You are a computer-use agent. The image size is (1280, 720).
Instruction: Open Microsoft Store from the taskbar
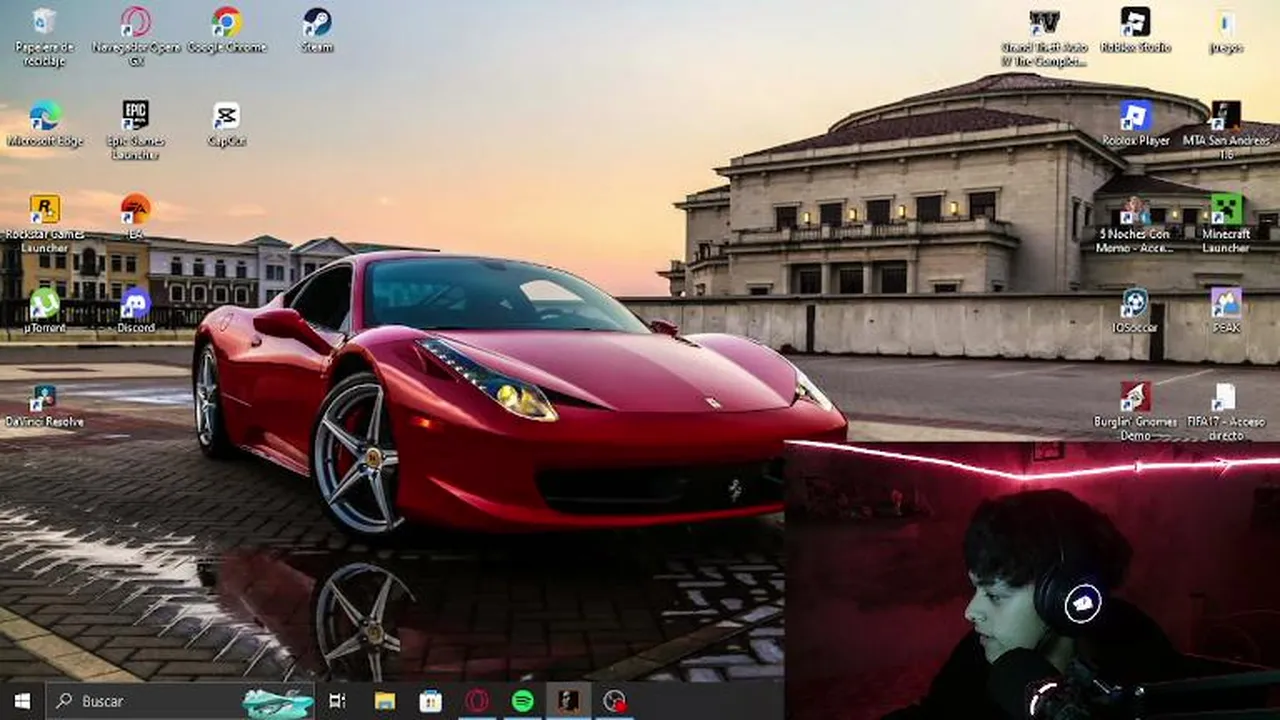coord(431,701)
